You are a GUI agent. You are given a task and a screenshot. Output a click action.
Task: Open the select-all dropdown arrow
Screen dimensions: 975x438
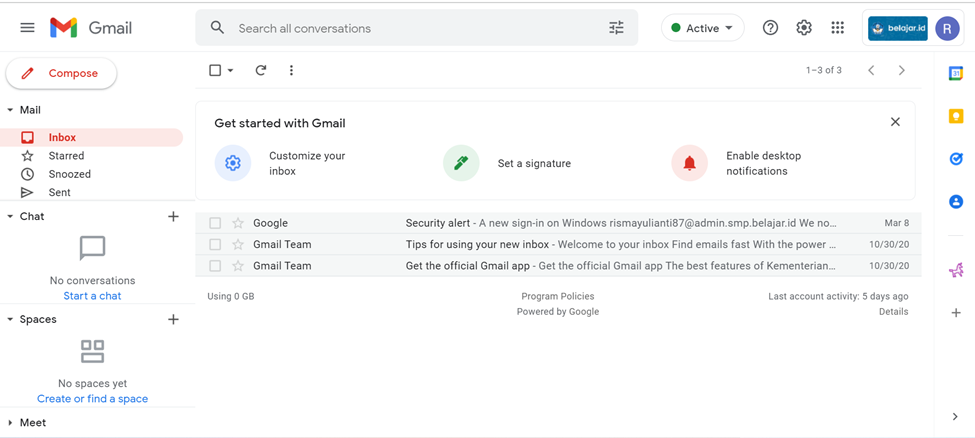pyautogui.click(x=231, y=71)
